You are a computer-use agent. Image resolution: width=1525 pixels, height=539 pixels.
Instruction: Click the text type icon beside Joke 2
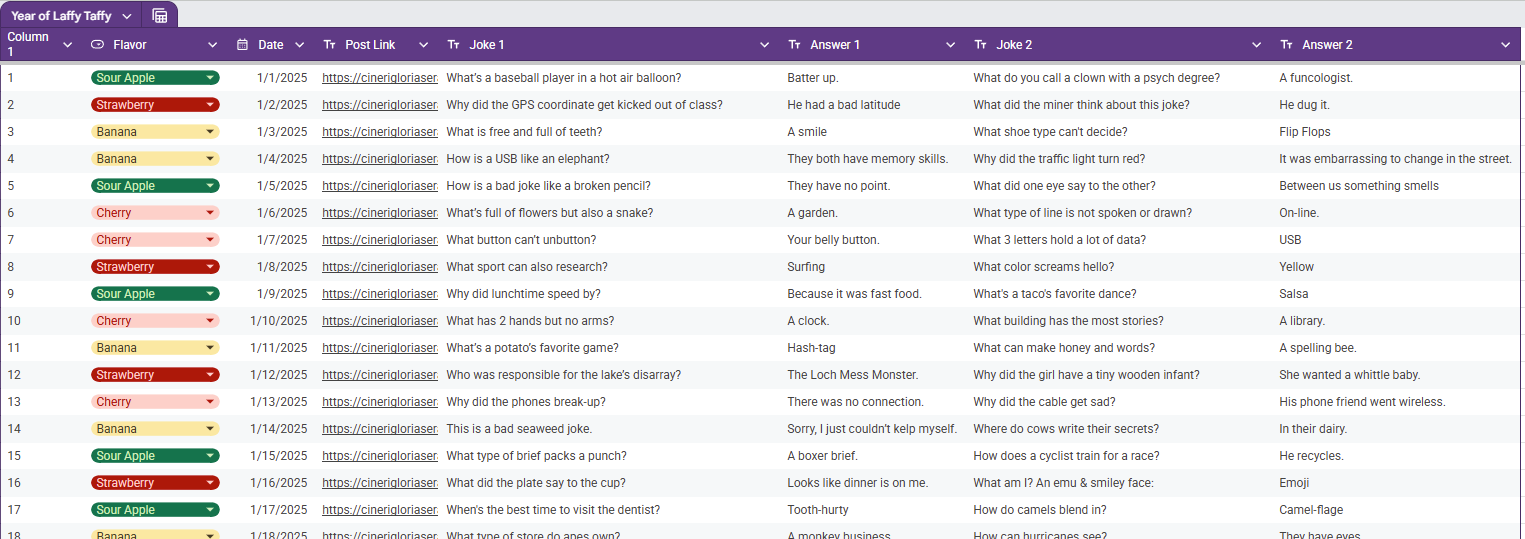pyautogui.click(x=981, y=45)
